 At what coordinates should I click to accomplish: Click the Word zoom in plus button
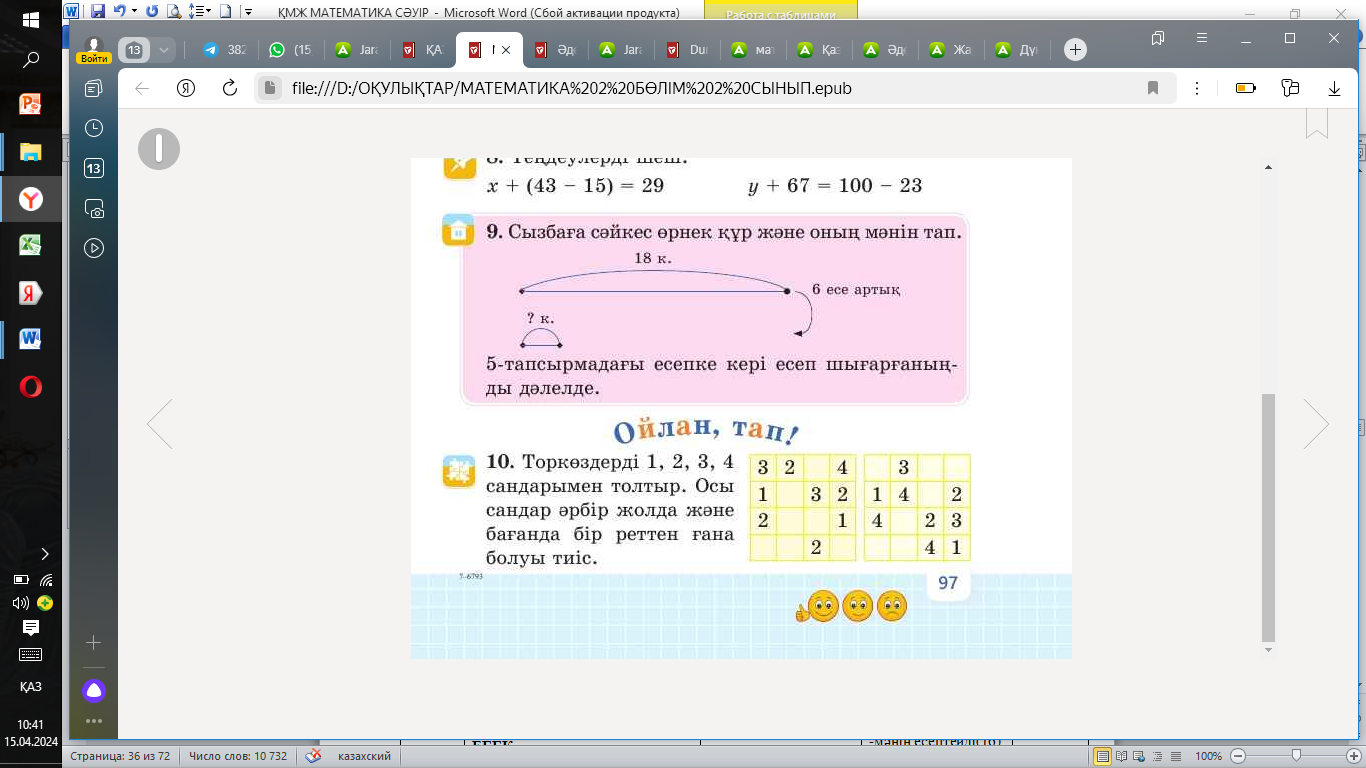pos(1354,756)
